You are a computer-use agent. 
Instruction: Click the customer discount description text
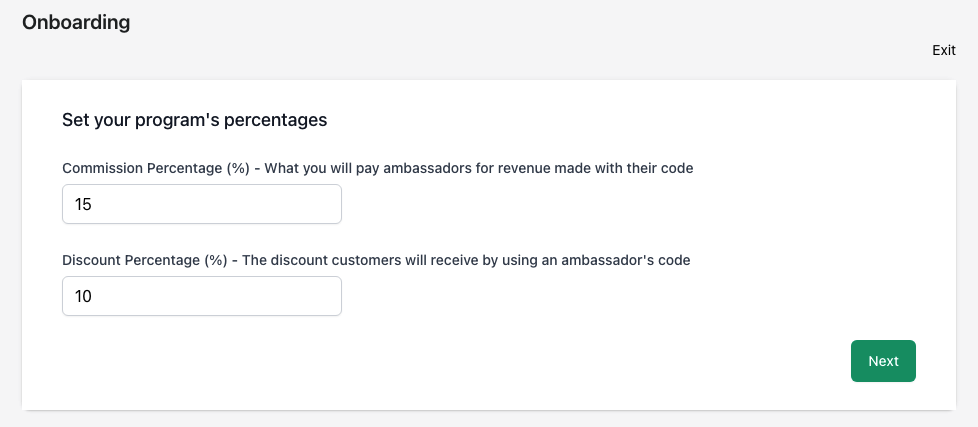click(x=466, y=261)
